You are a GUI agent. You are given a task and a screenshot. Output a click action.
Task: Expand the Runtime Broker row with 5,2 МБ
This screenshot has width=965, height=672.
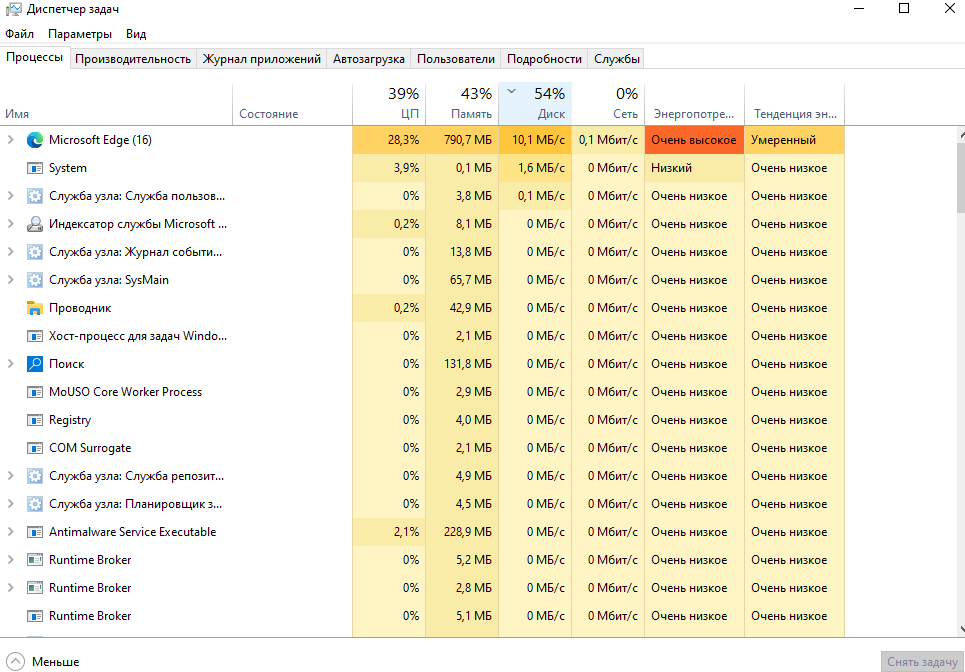[x=10, y=560]
